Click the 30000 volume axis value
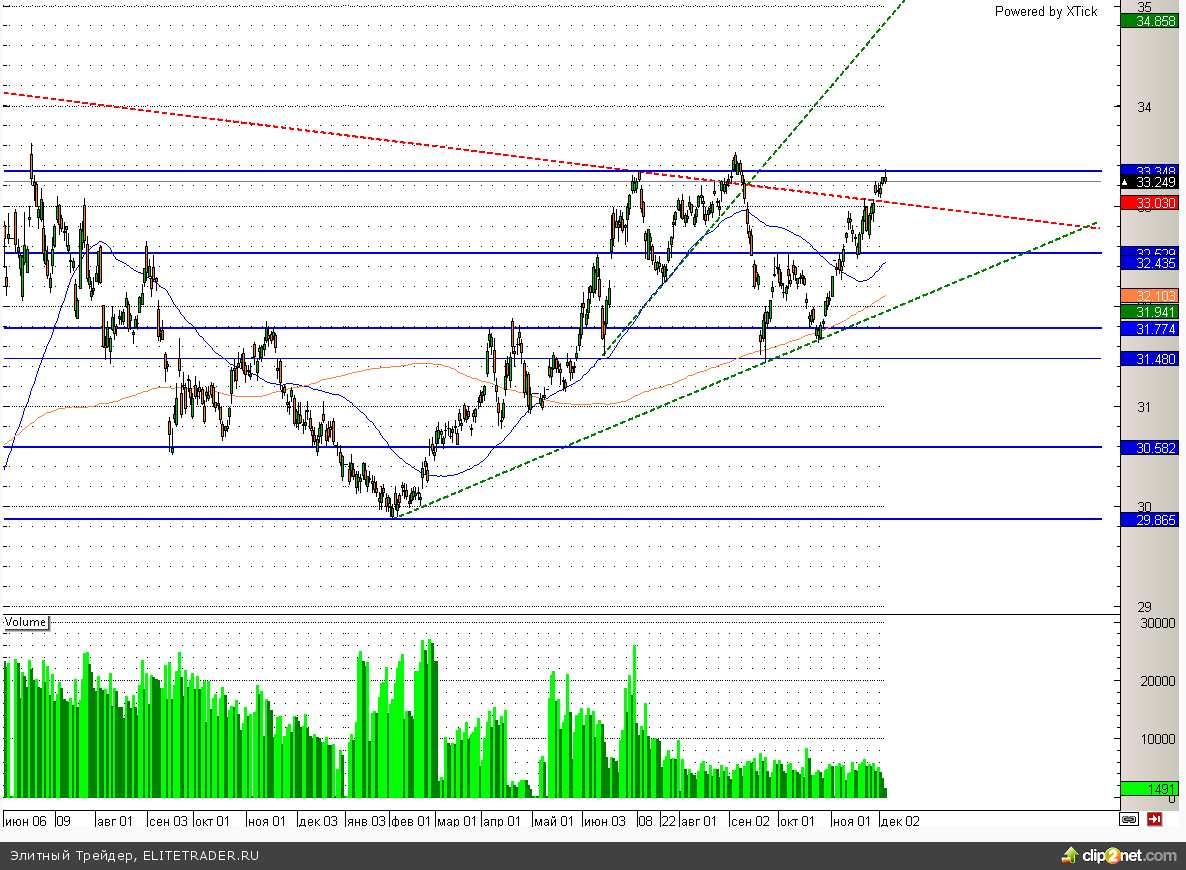Screen dimensions: 1186x870 click(1157, 623)
